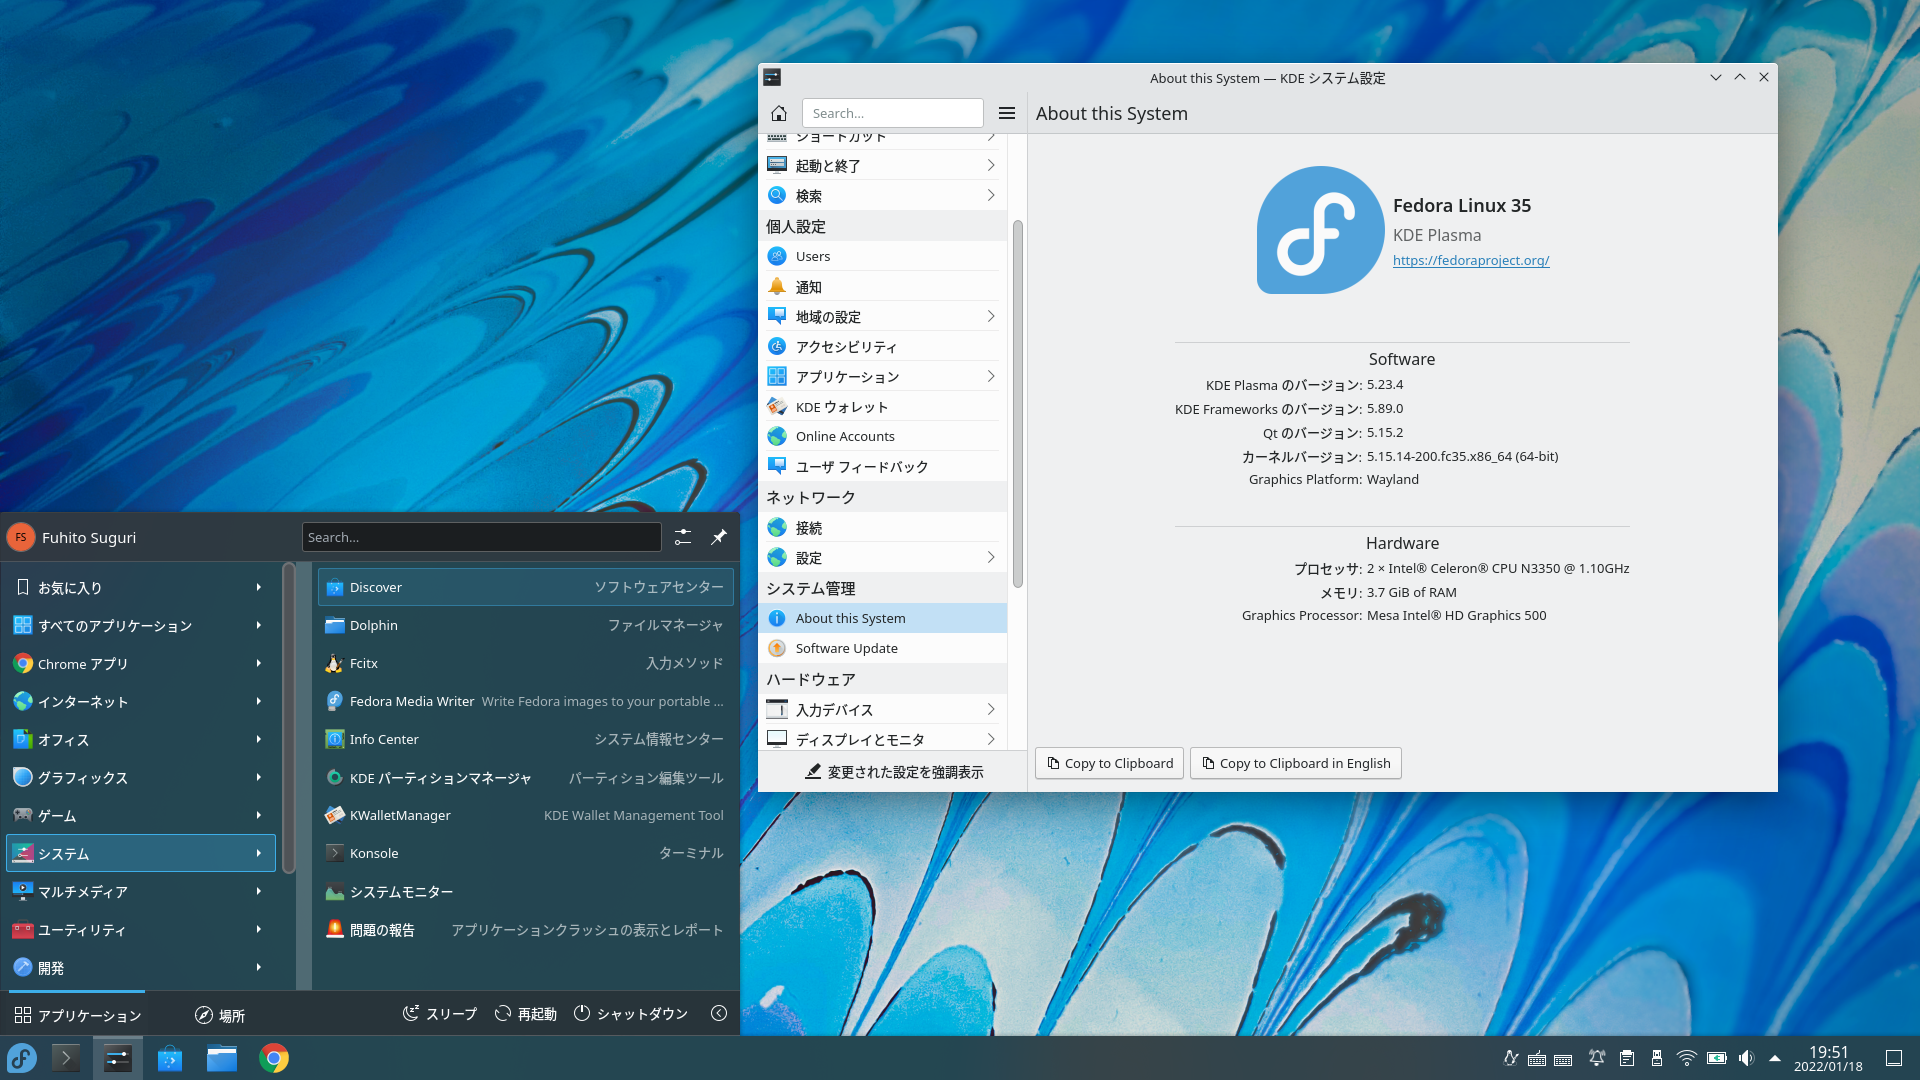This screenshot has width=1920, height=1080.
Task: Show hidden system tray icons arrow
Action: click(1775, 1058)
